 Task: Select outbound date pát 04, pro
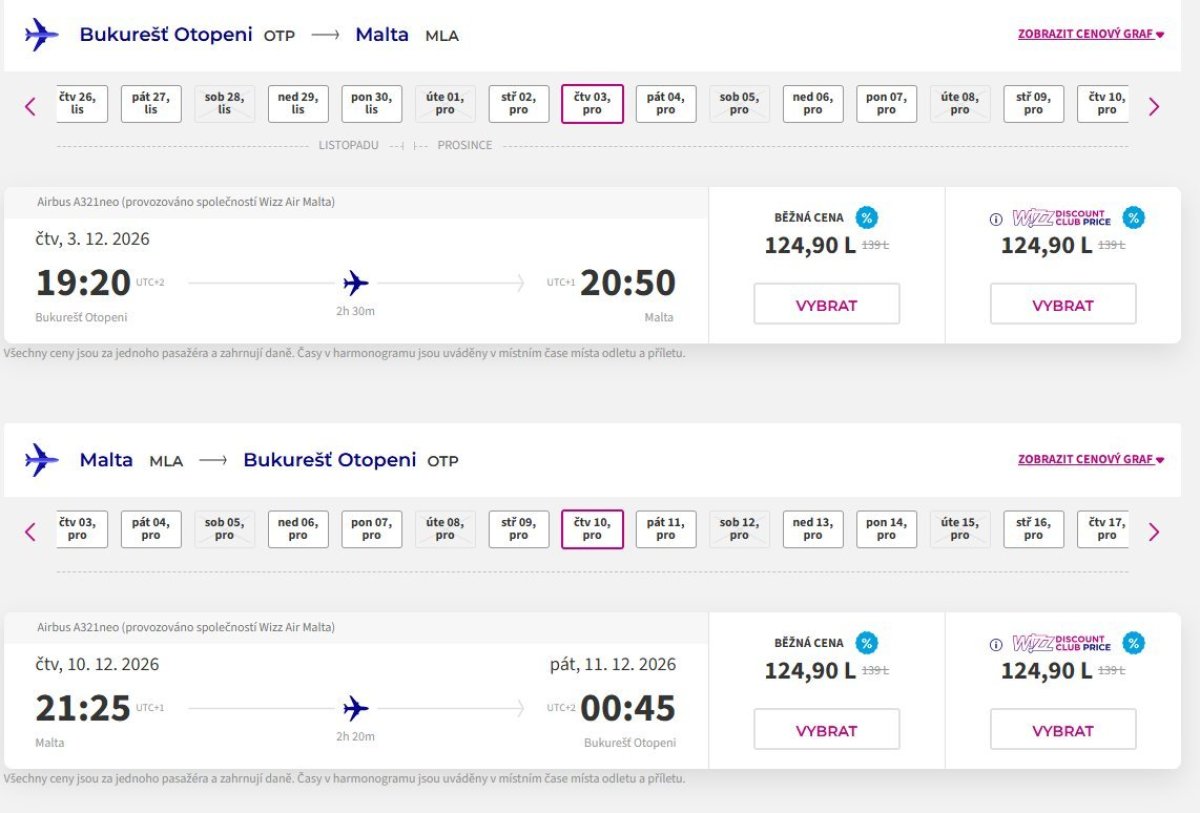[666, 104]
